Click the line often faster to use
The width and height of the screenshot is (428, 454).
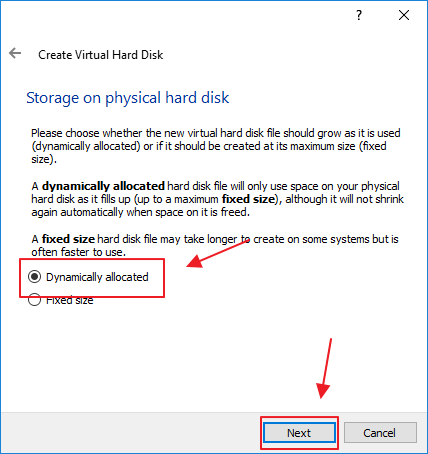[79, 252]
